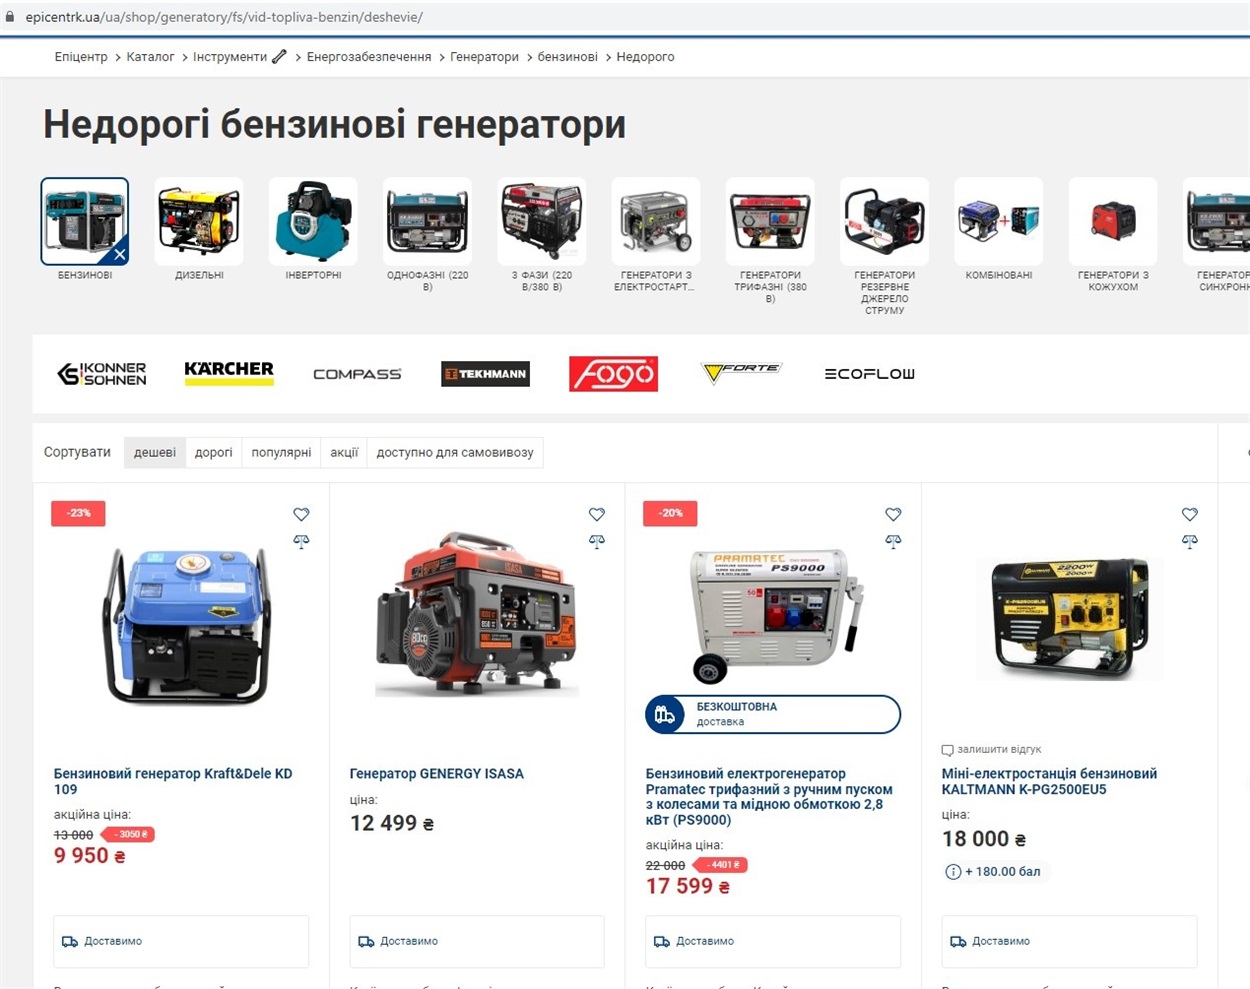The width and height of the screenshot is (1250, 989).
Task: Click the 12 499 ₴ price
Action: pyautogui.click(x=392, y=824)
